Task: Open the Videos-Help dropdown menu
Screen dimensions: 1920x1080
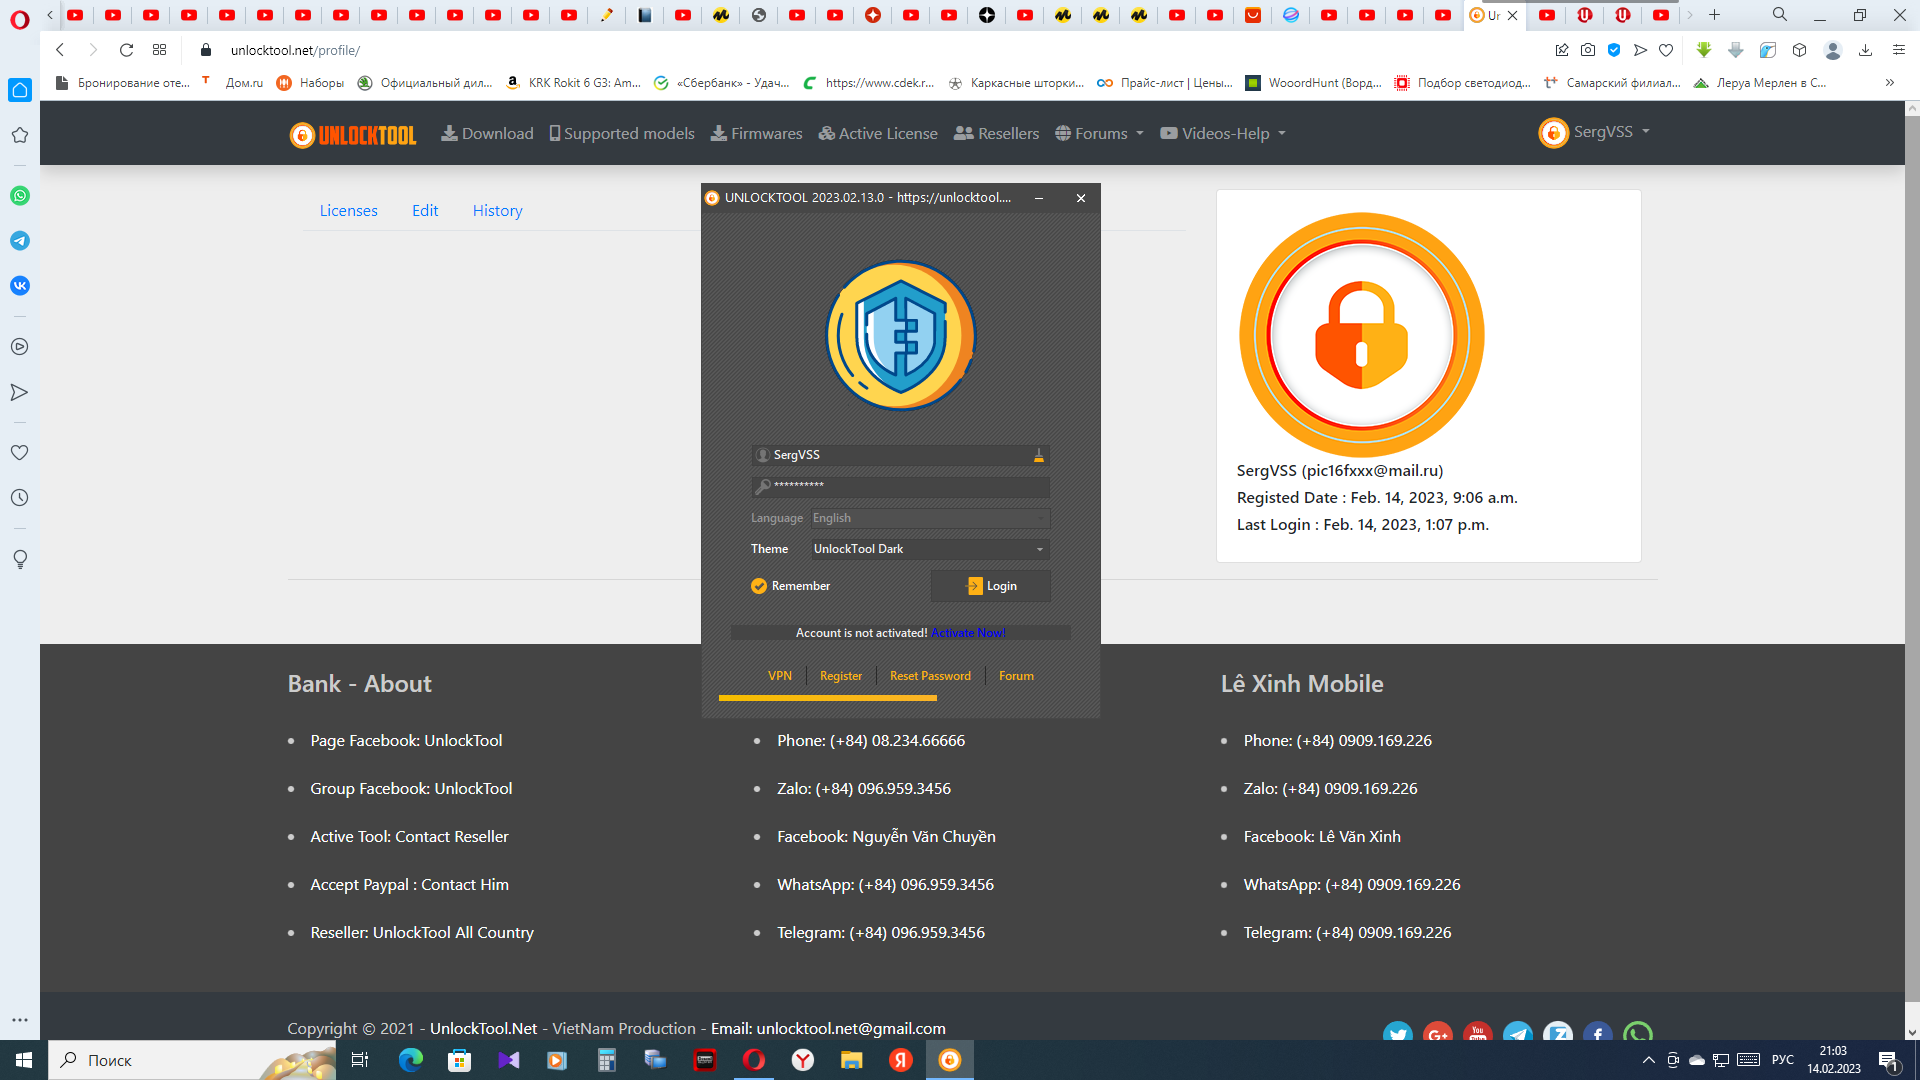Action: point(1223,134)
